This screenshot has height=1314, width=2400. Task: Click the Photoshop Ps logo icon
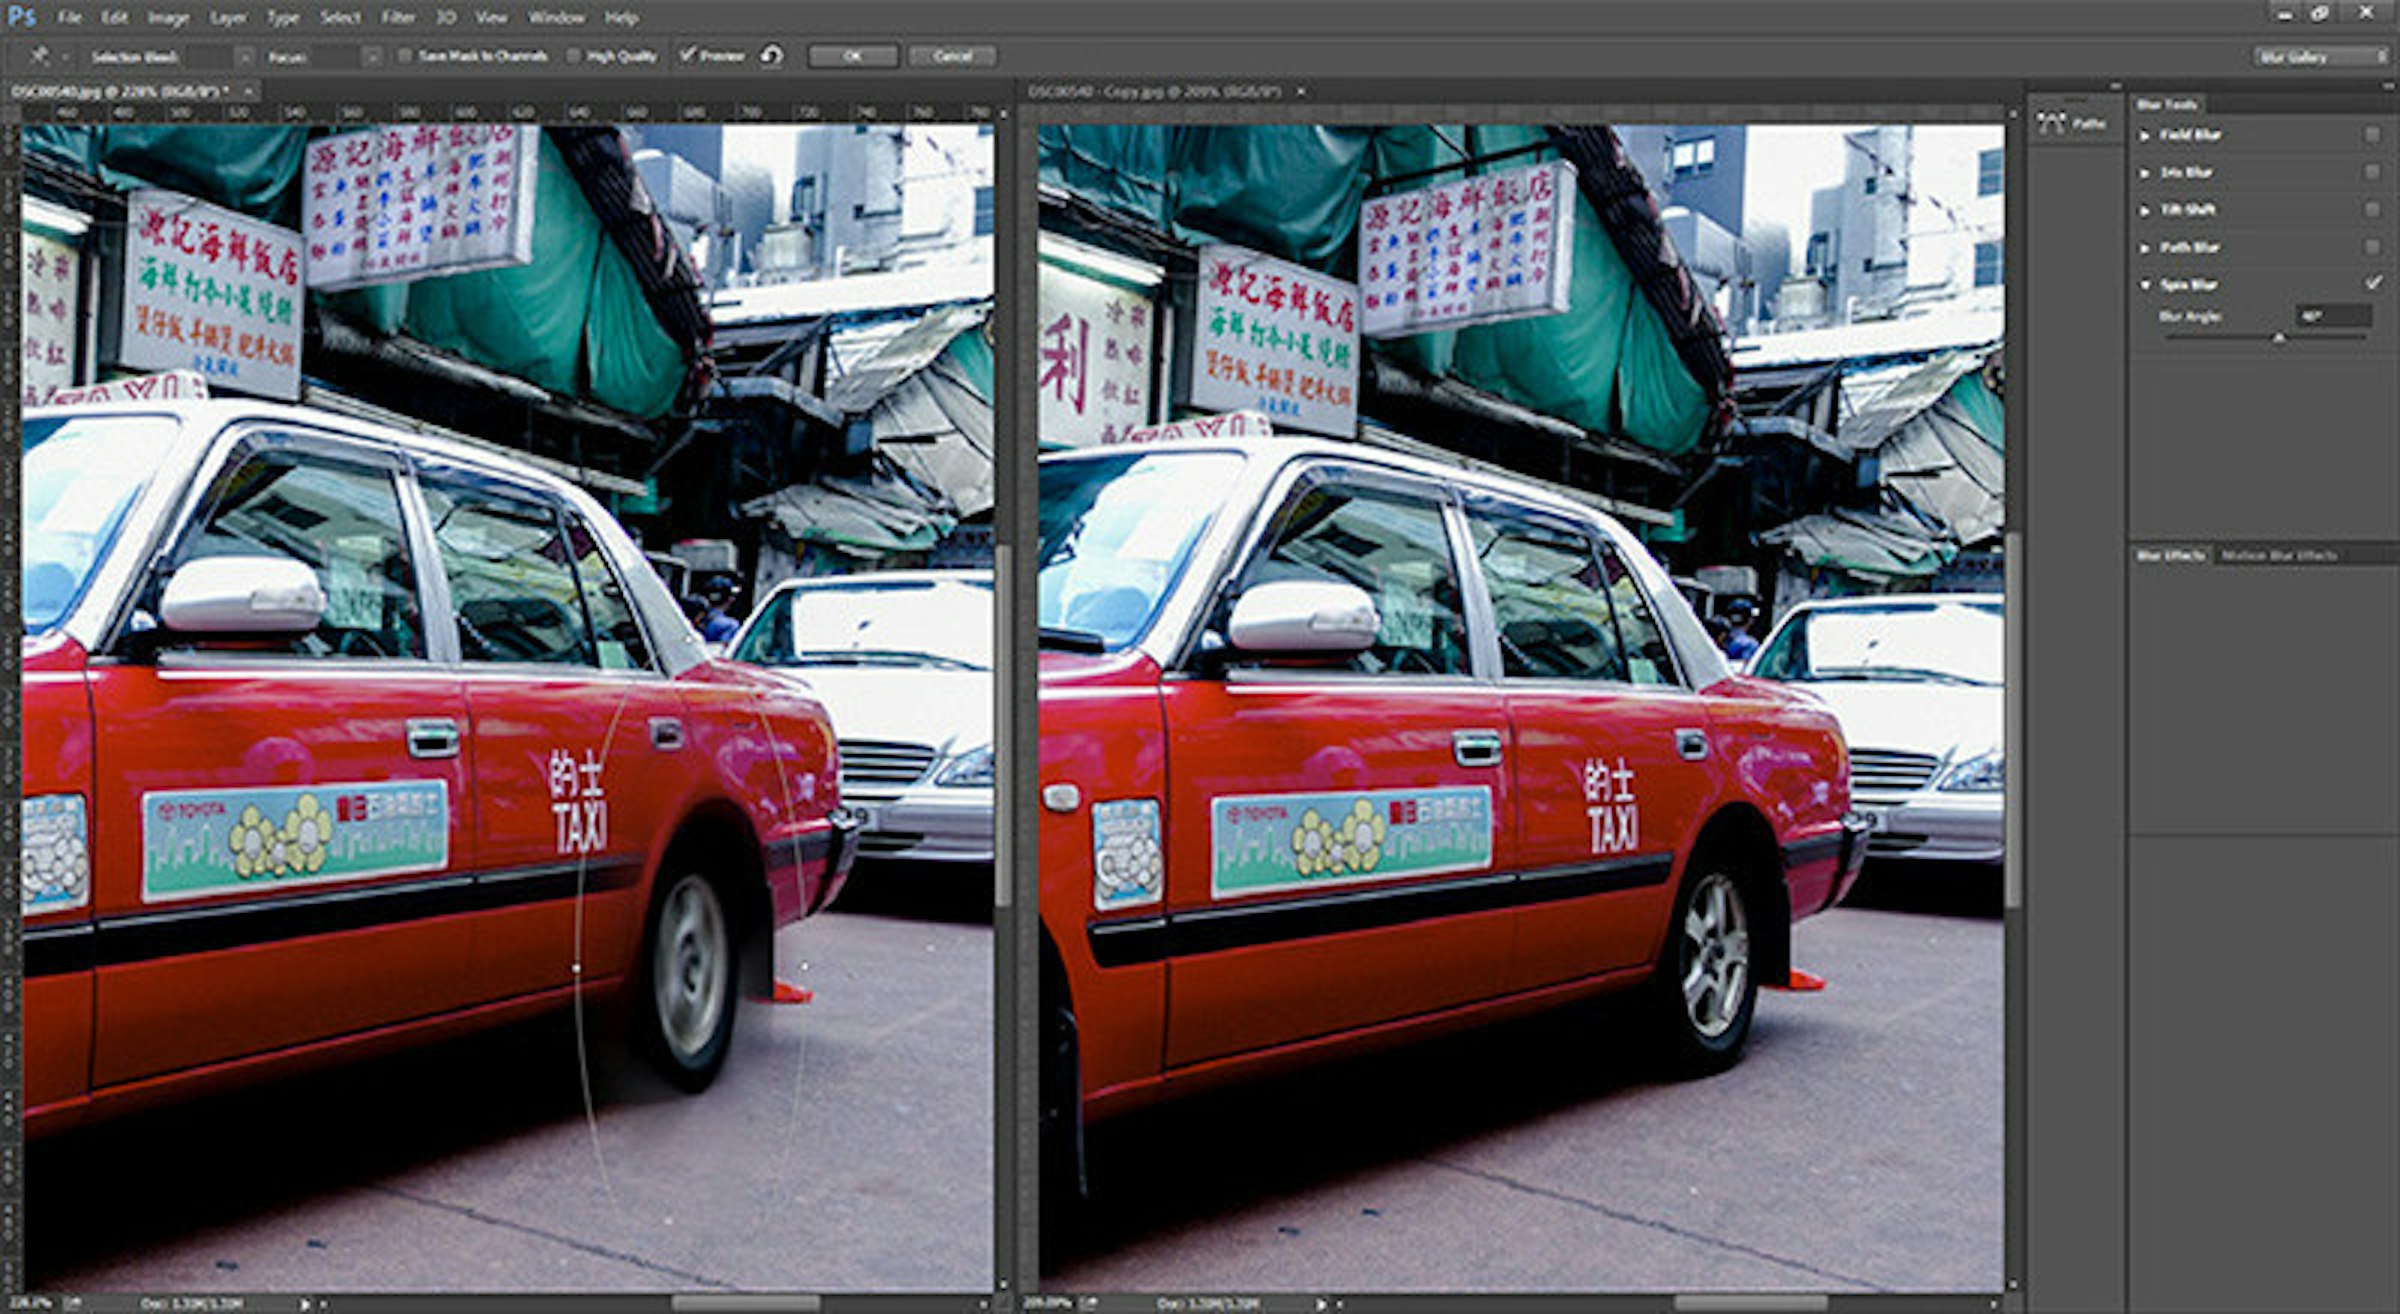[x=21, y=17]
